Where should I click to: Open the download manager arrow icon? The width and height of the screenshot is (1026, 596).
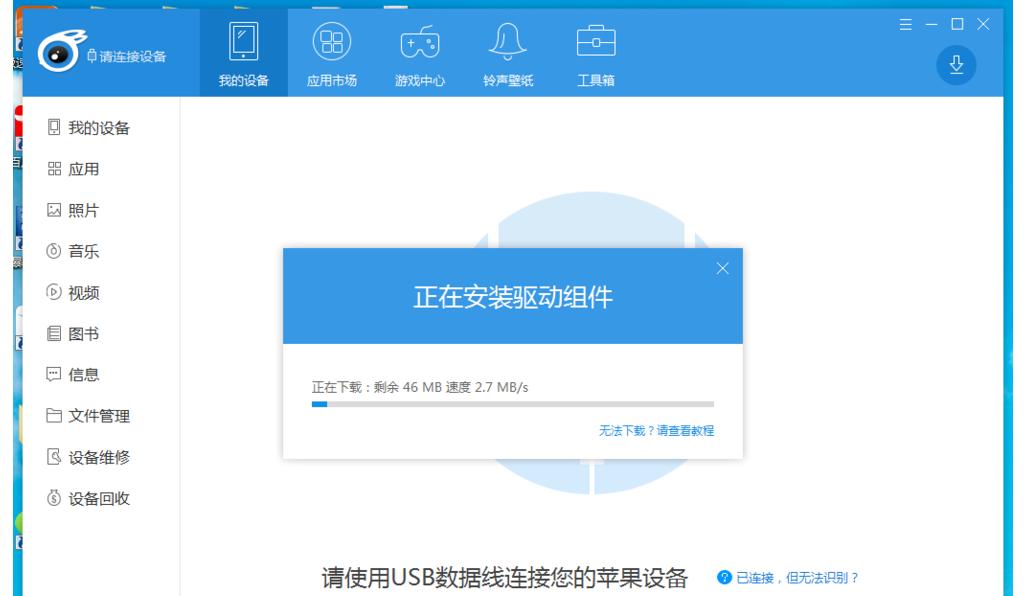(x=956, y=65)
